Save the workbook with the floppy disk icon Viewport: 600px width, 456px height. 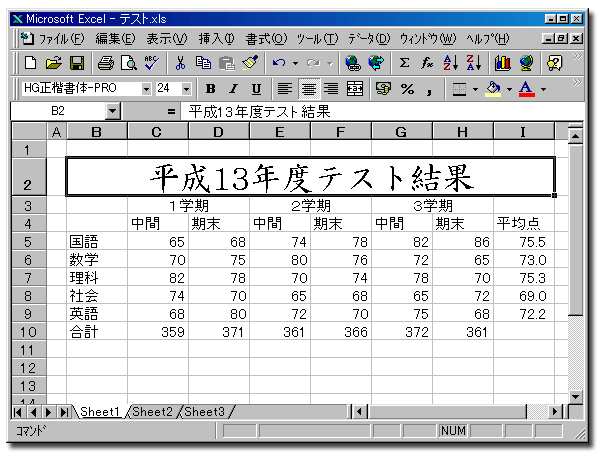tap(77, 63)
